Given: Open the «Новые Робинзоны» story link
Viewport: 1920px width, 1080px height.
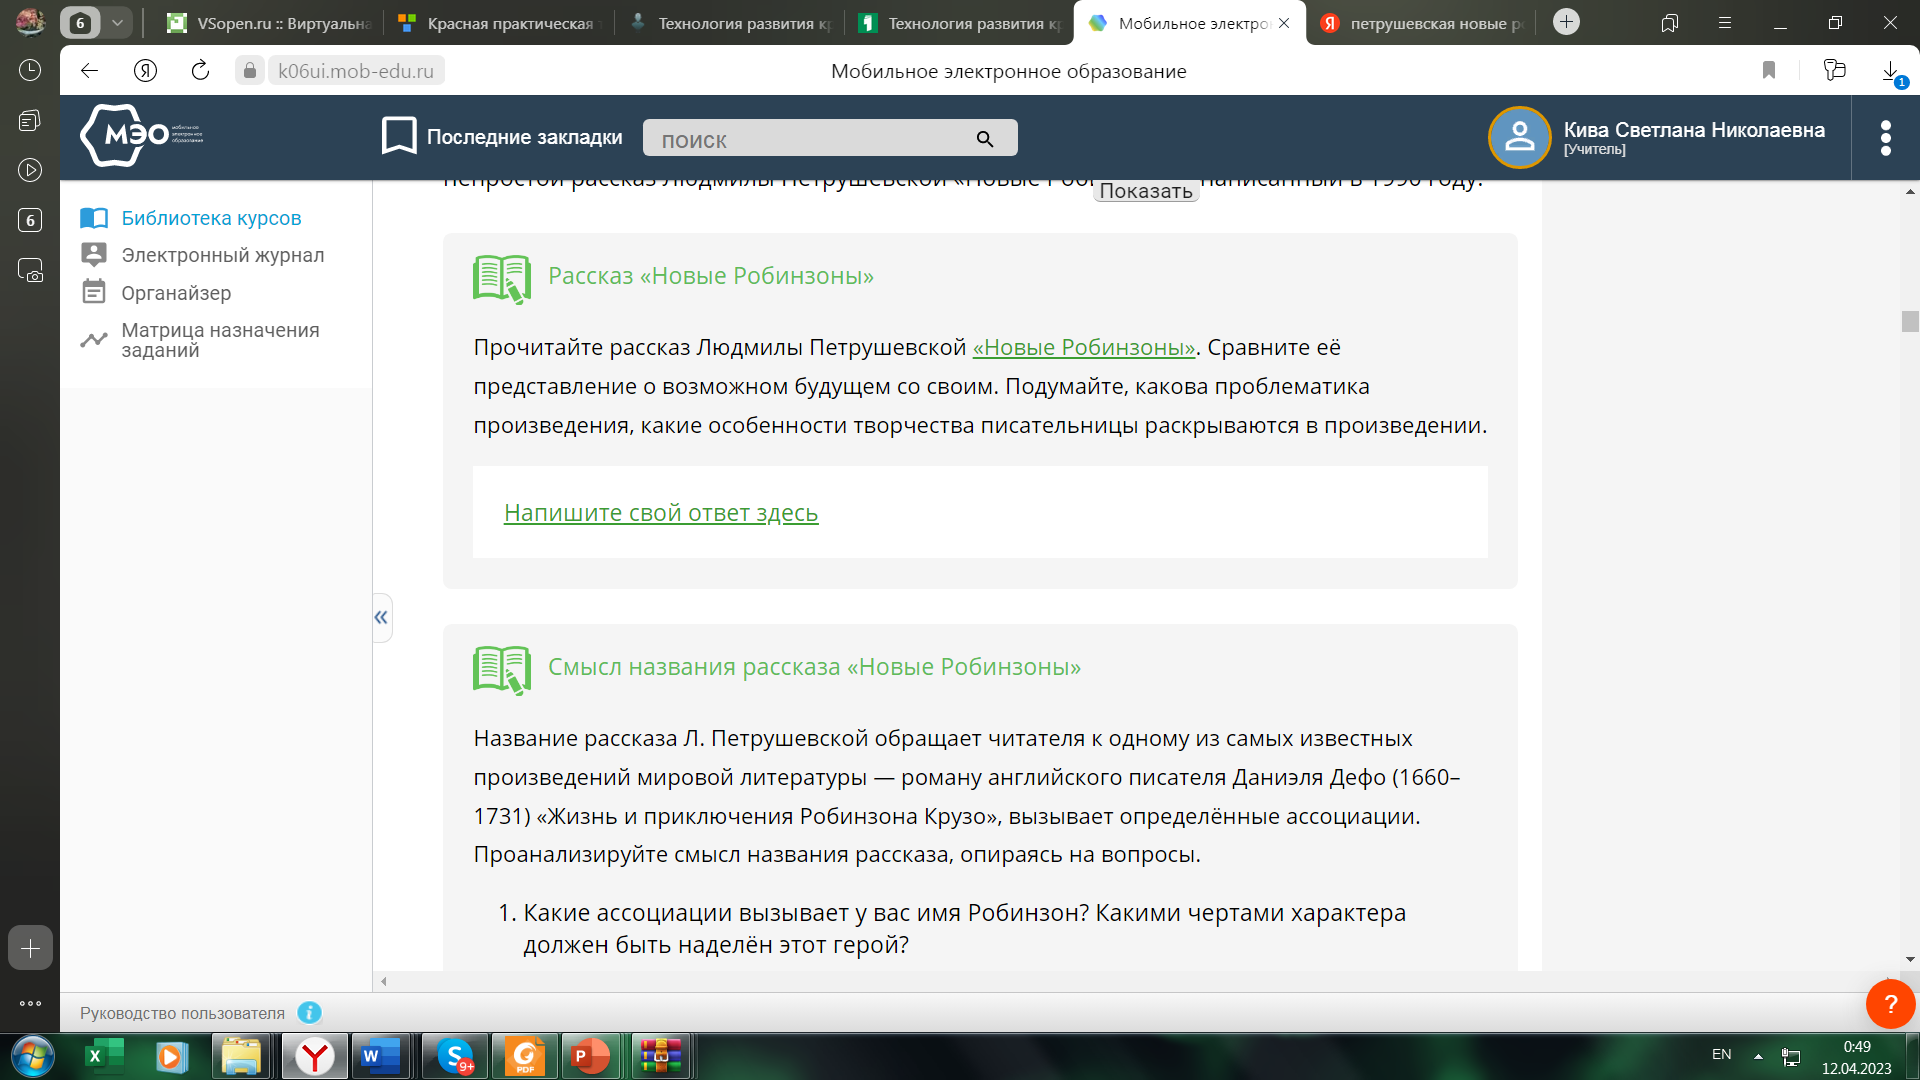Looking at the screenshot, I should [x=1084, y=347].
